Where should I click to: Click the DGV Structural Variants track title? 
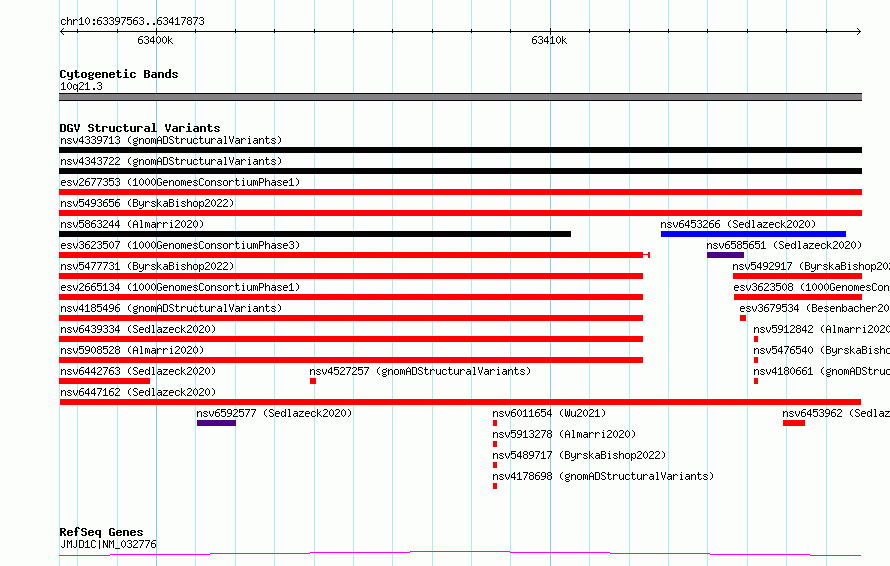coord(140,128)
